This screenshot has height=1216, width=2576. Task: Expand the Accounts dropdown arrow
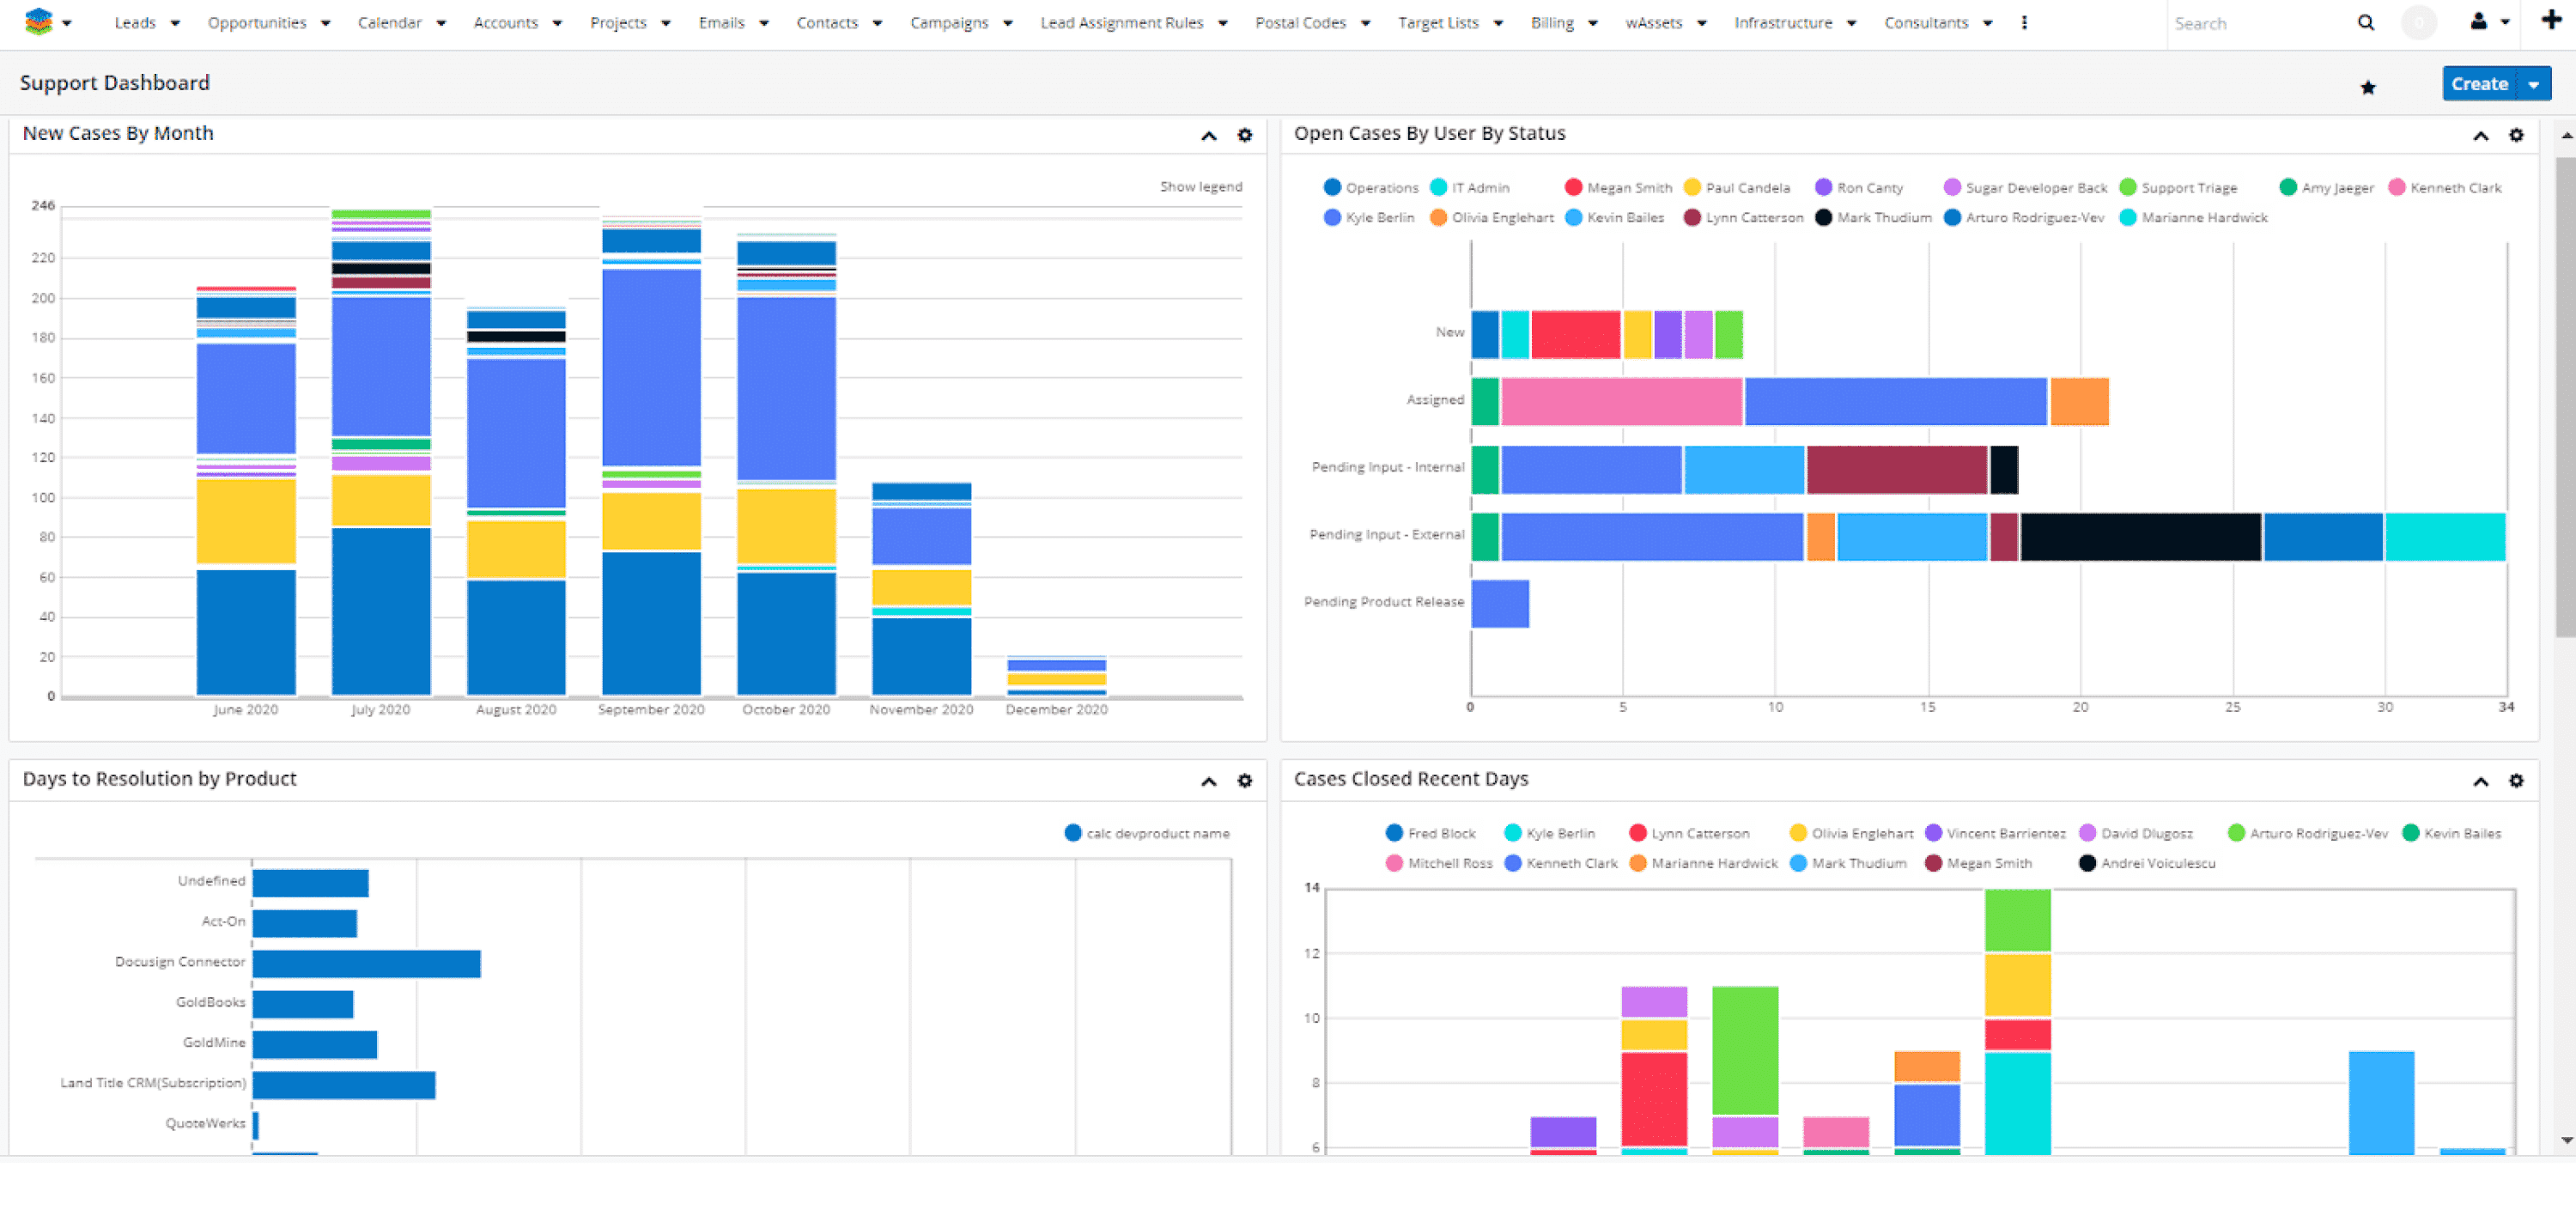tap(557, 23)
